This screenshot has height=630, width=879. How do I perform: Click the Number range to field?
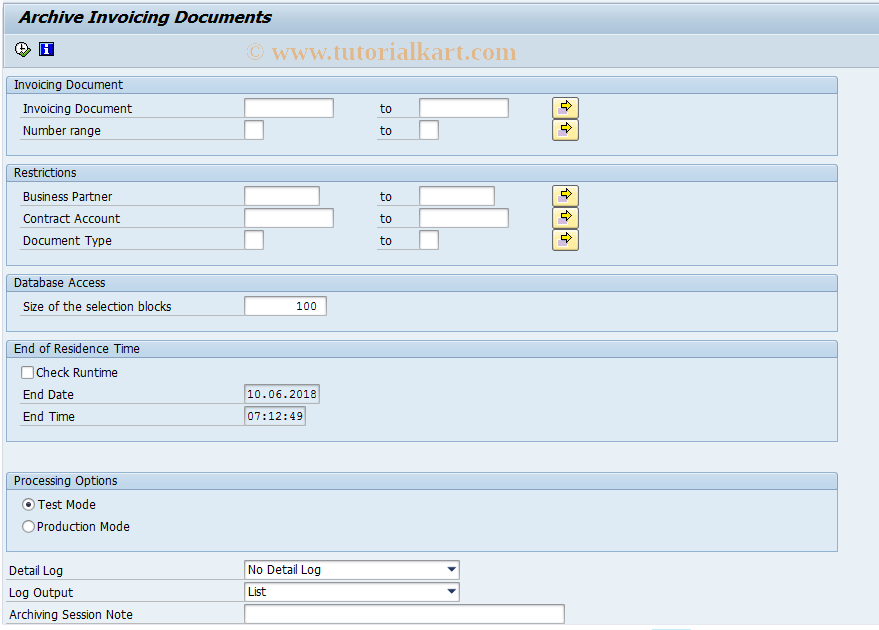coord(429,130)
